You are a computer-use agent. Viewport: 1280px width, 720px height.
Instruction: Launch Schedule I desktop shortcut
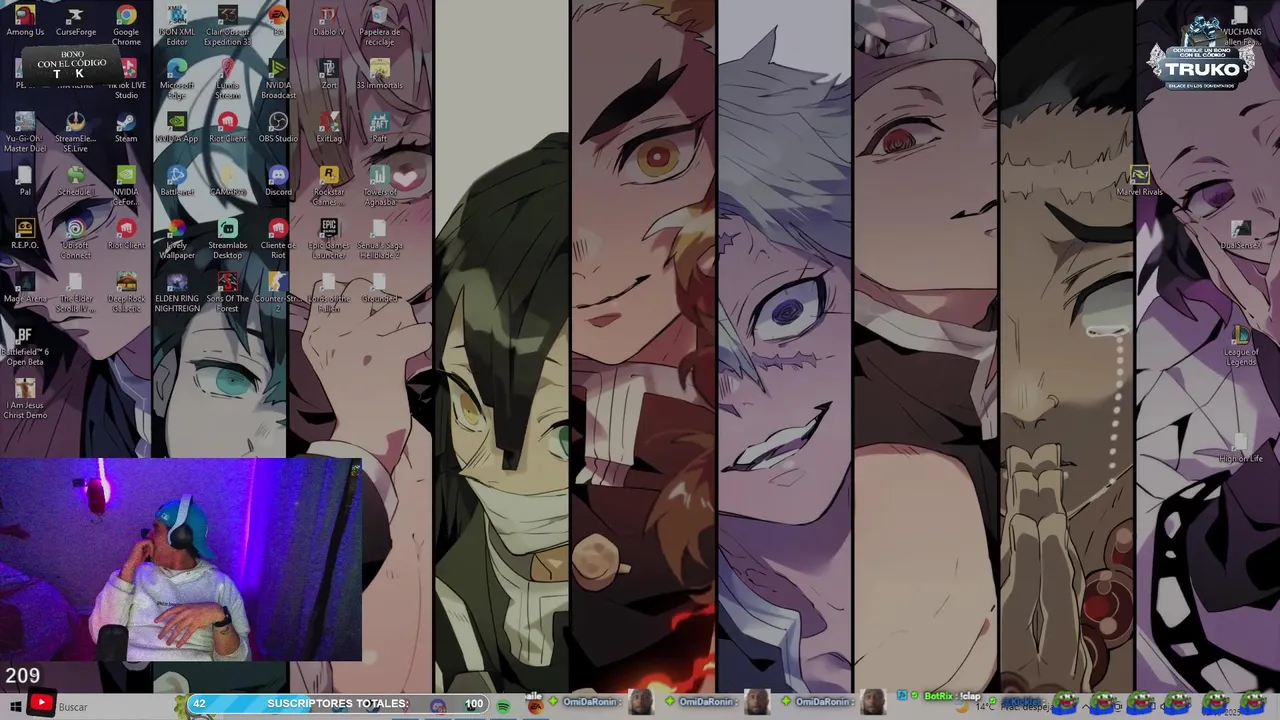pos(76,181)
